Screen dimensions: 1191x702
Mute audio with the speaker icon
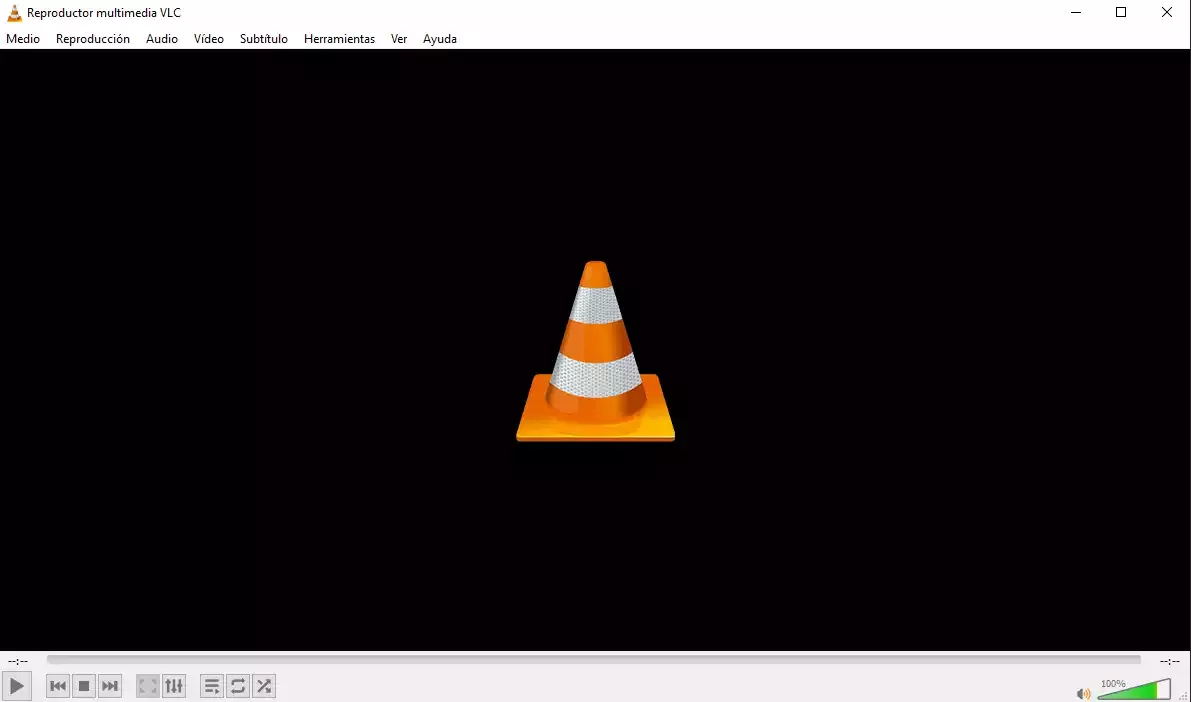(1083, 693)
